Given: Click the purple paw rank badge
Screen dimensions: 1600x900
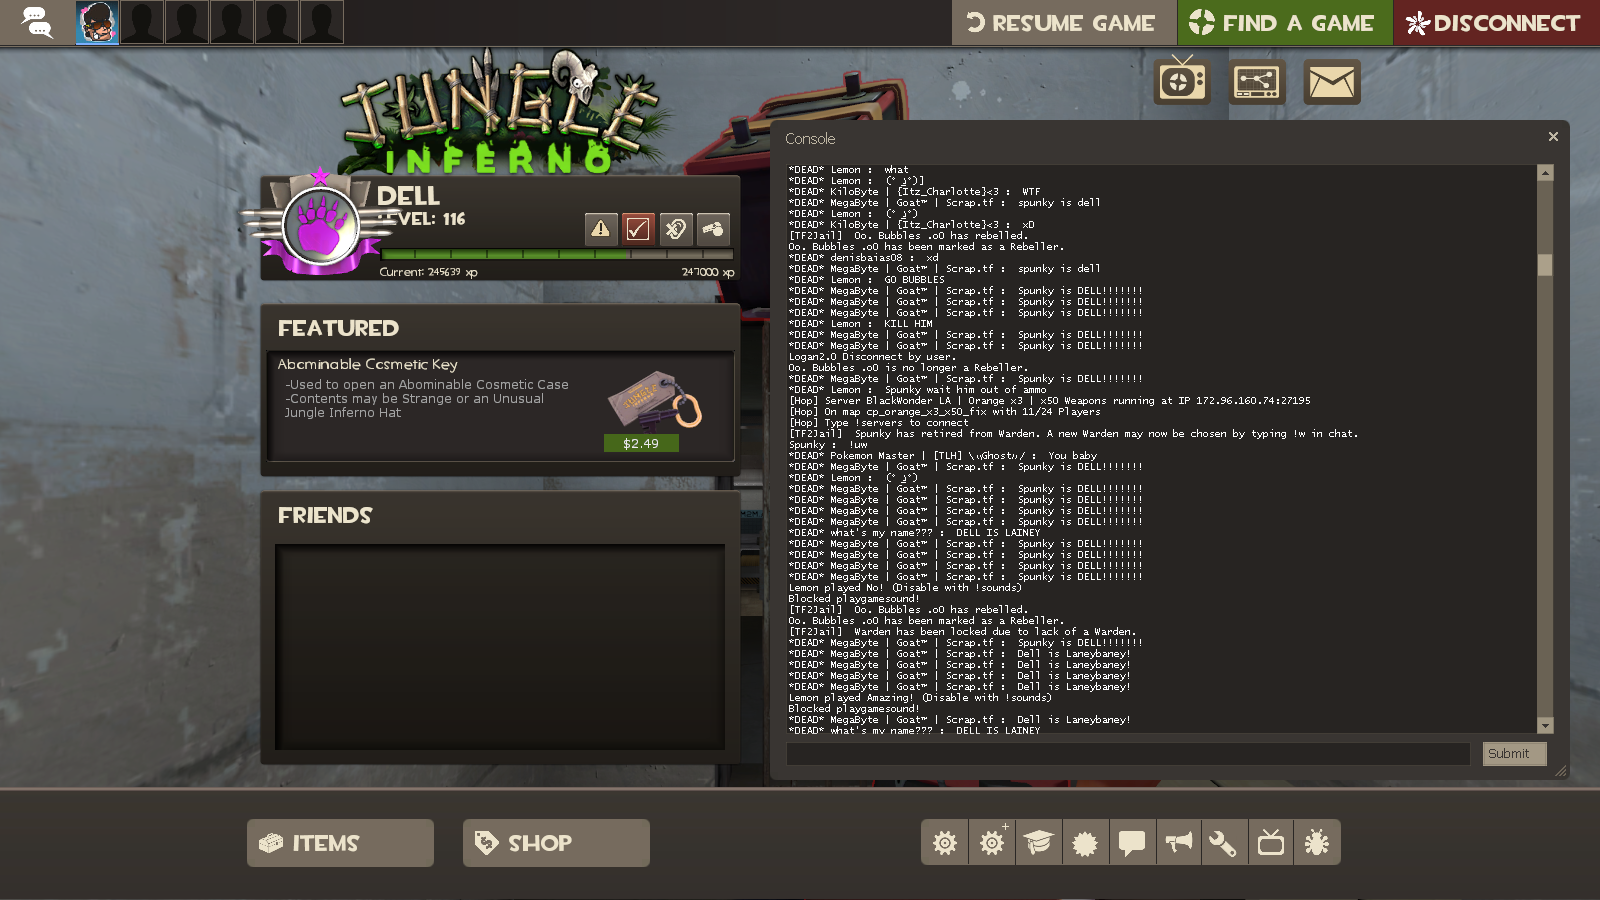Looking at the screenshot, I should tap(321, 227).
